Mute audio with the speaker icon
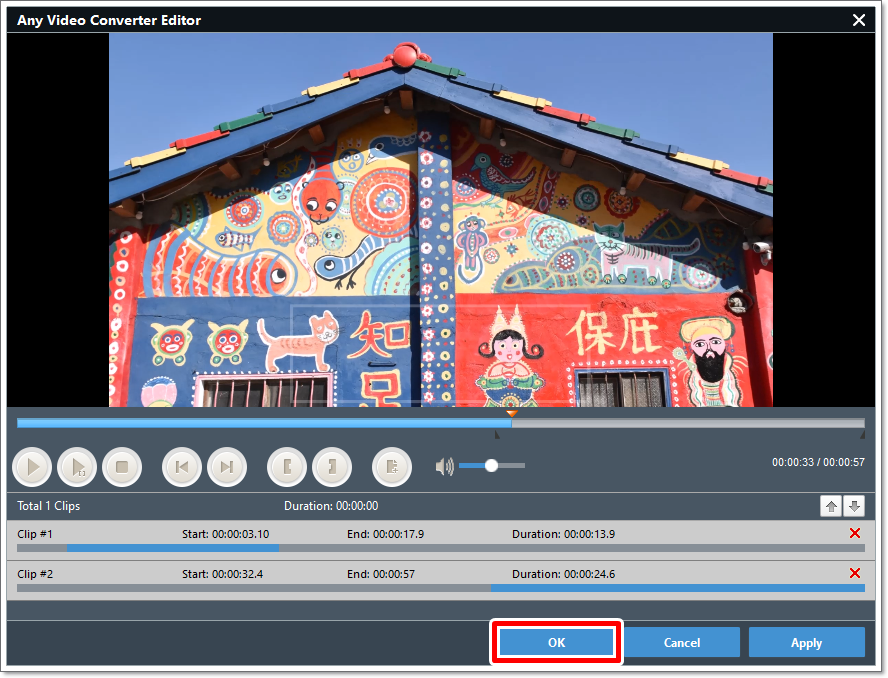The image size is (888, 678). click(445, 467)
